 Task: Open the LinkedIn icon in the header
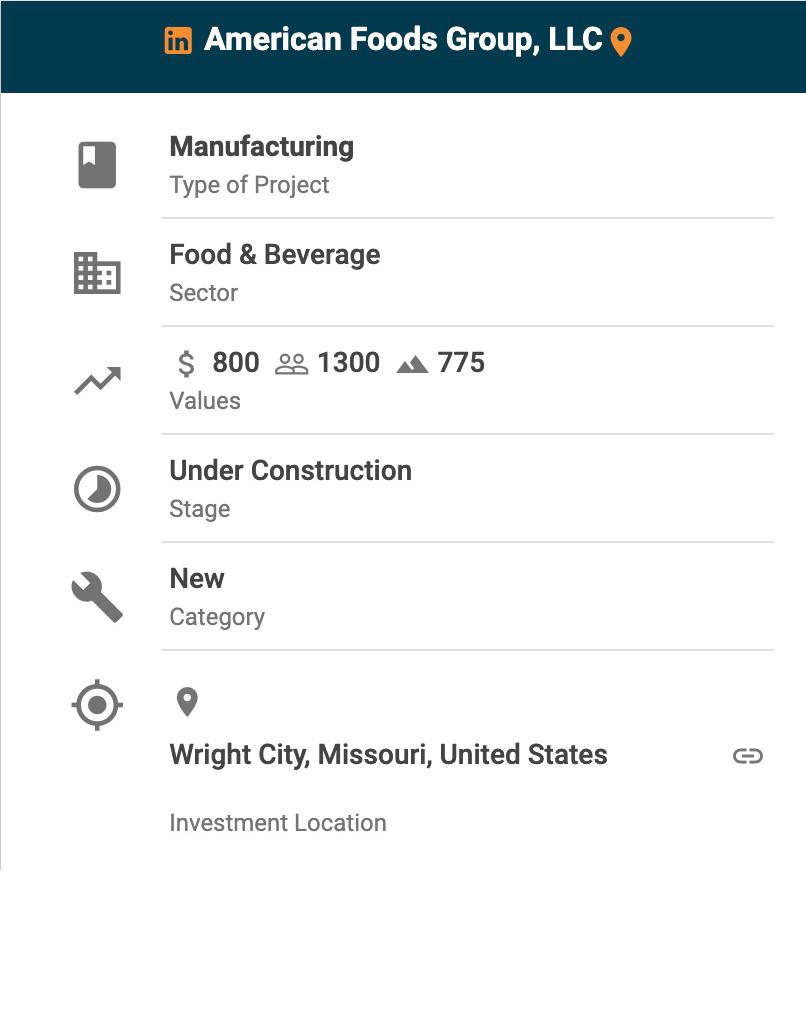178,41
